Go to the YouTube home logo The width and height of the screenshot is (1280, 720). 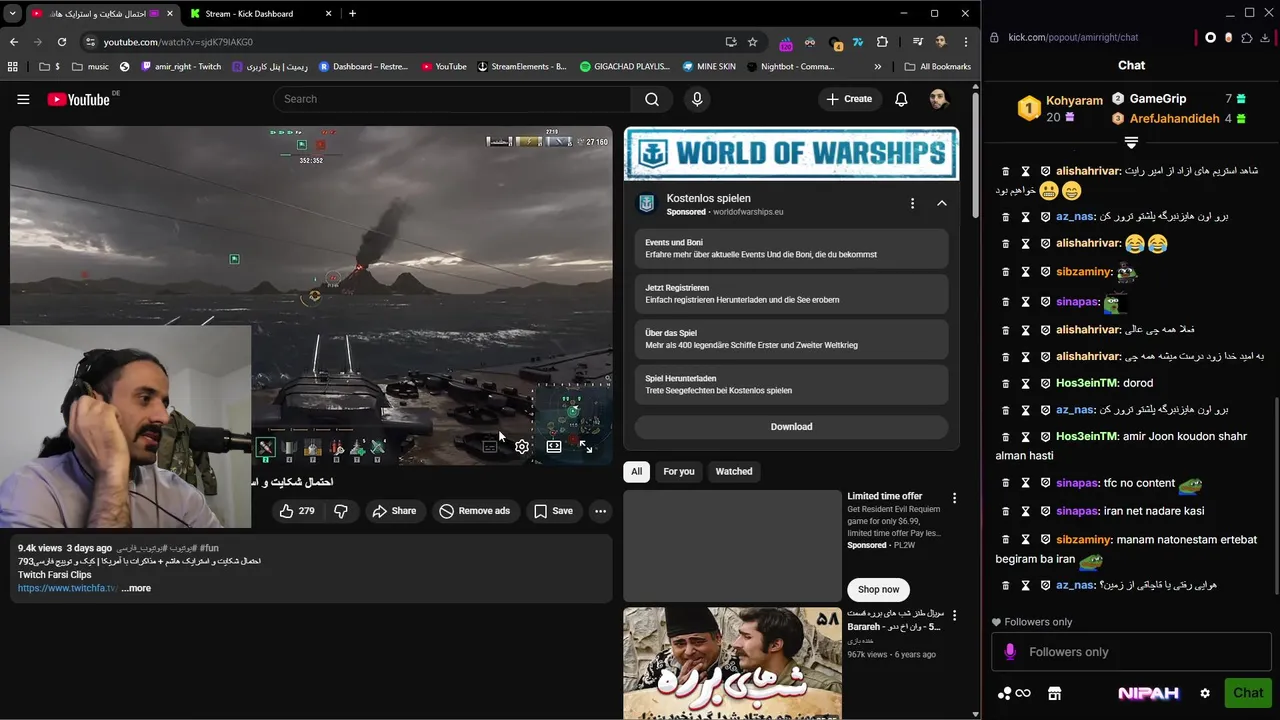click(x=78, y=99)
